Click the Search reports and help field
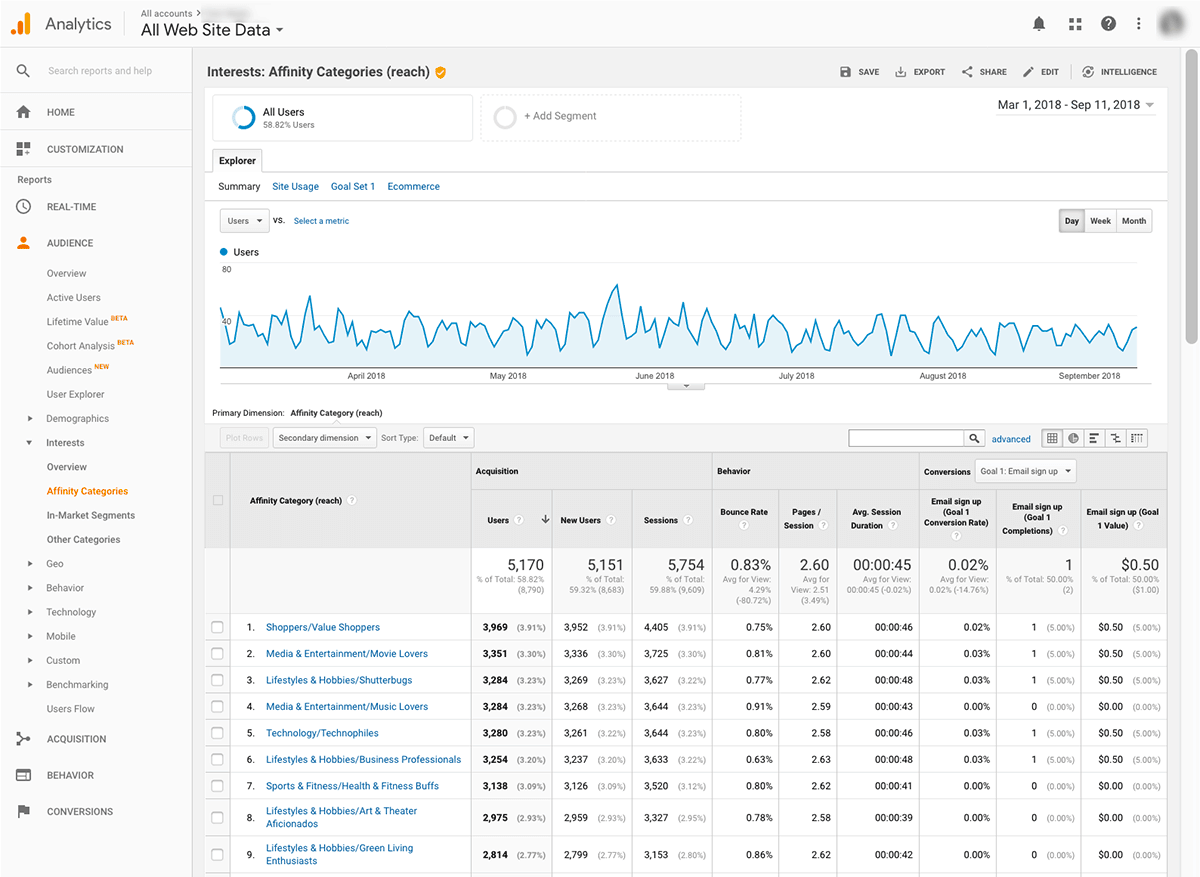The height and width of the screenshot is (877, 1200). point(100,71)
